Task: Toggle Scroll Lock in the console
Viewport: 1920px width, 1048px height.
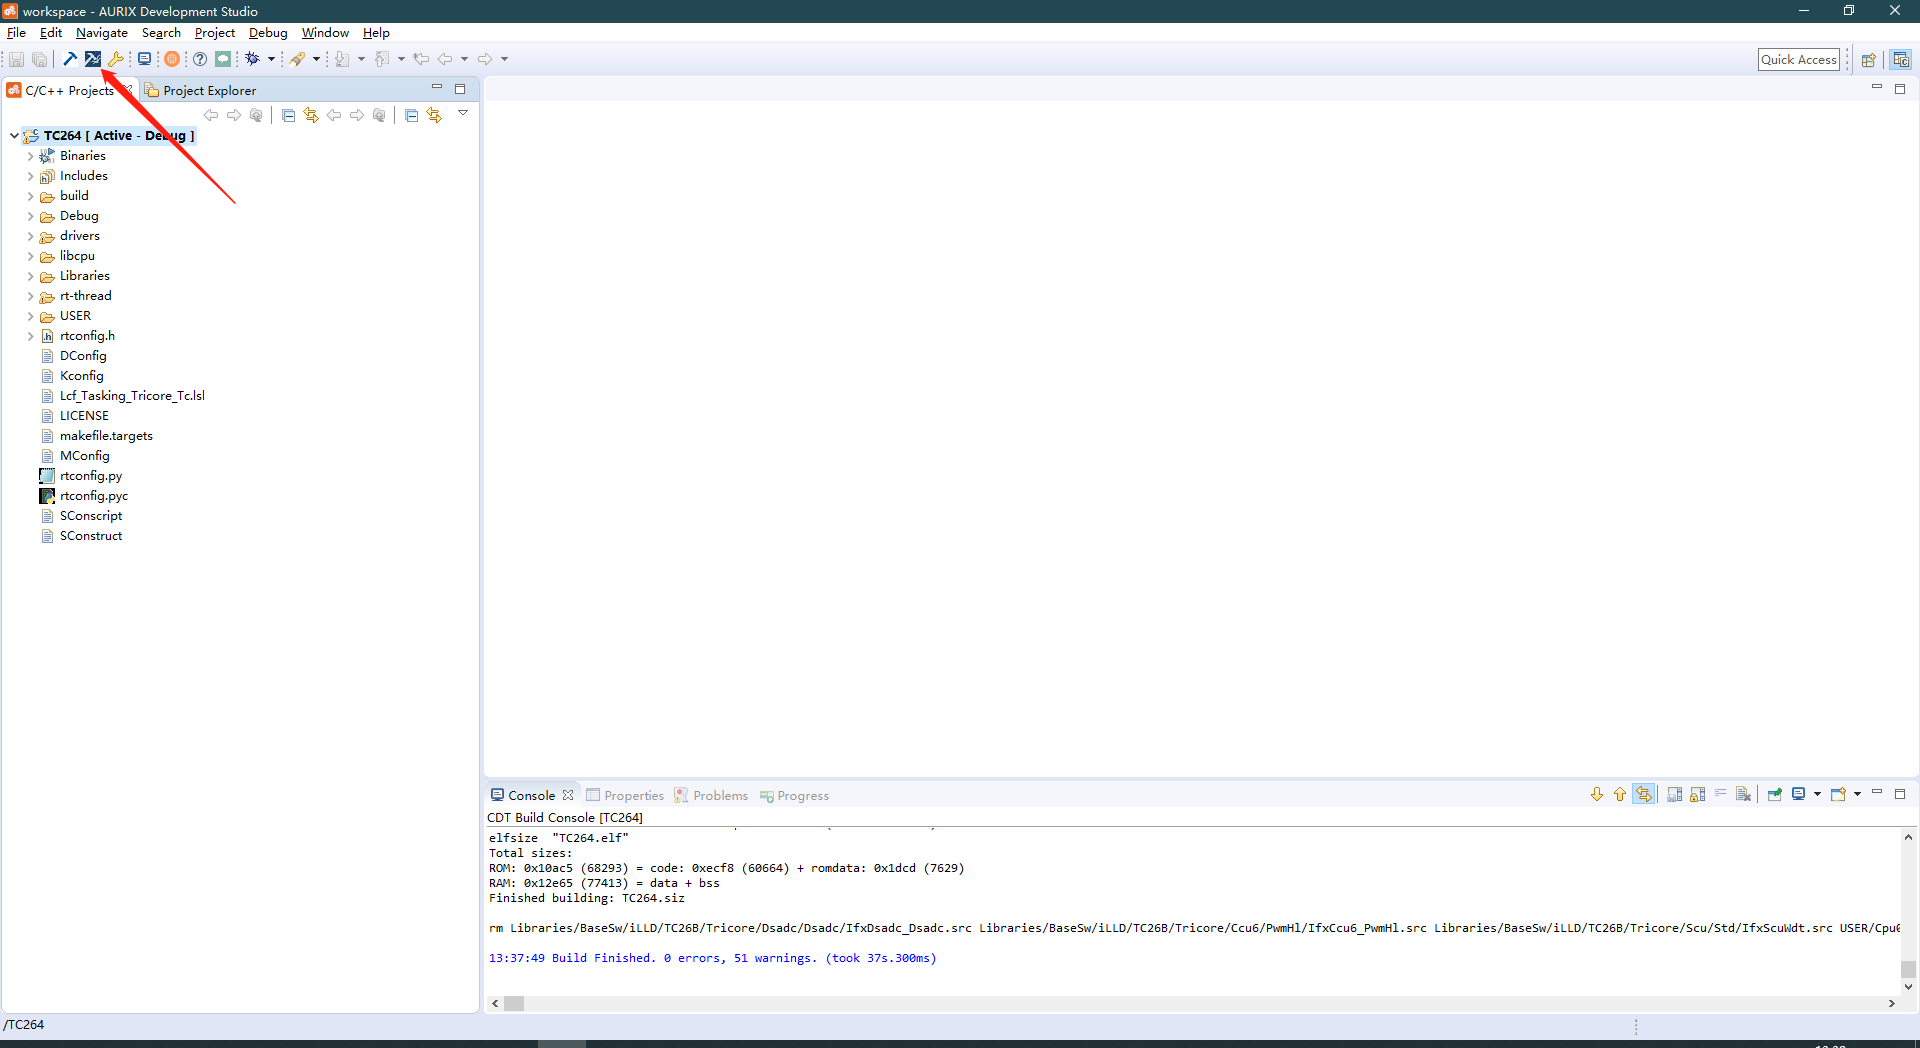Action: point(1697,795)
